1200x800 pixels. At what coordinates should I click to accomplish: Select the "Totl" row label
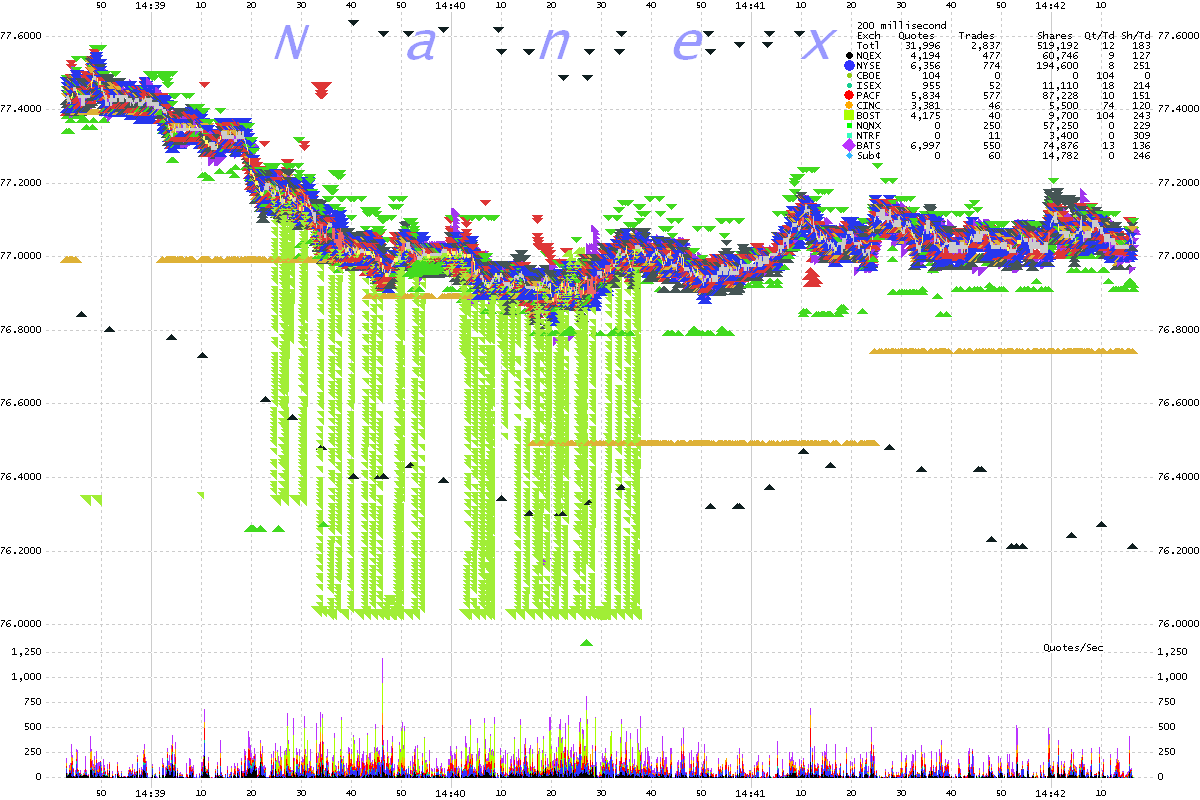coord(869,46)
